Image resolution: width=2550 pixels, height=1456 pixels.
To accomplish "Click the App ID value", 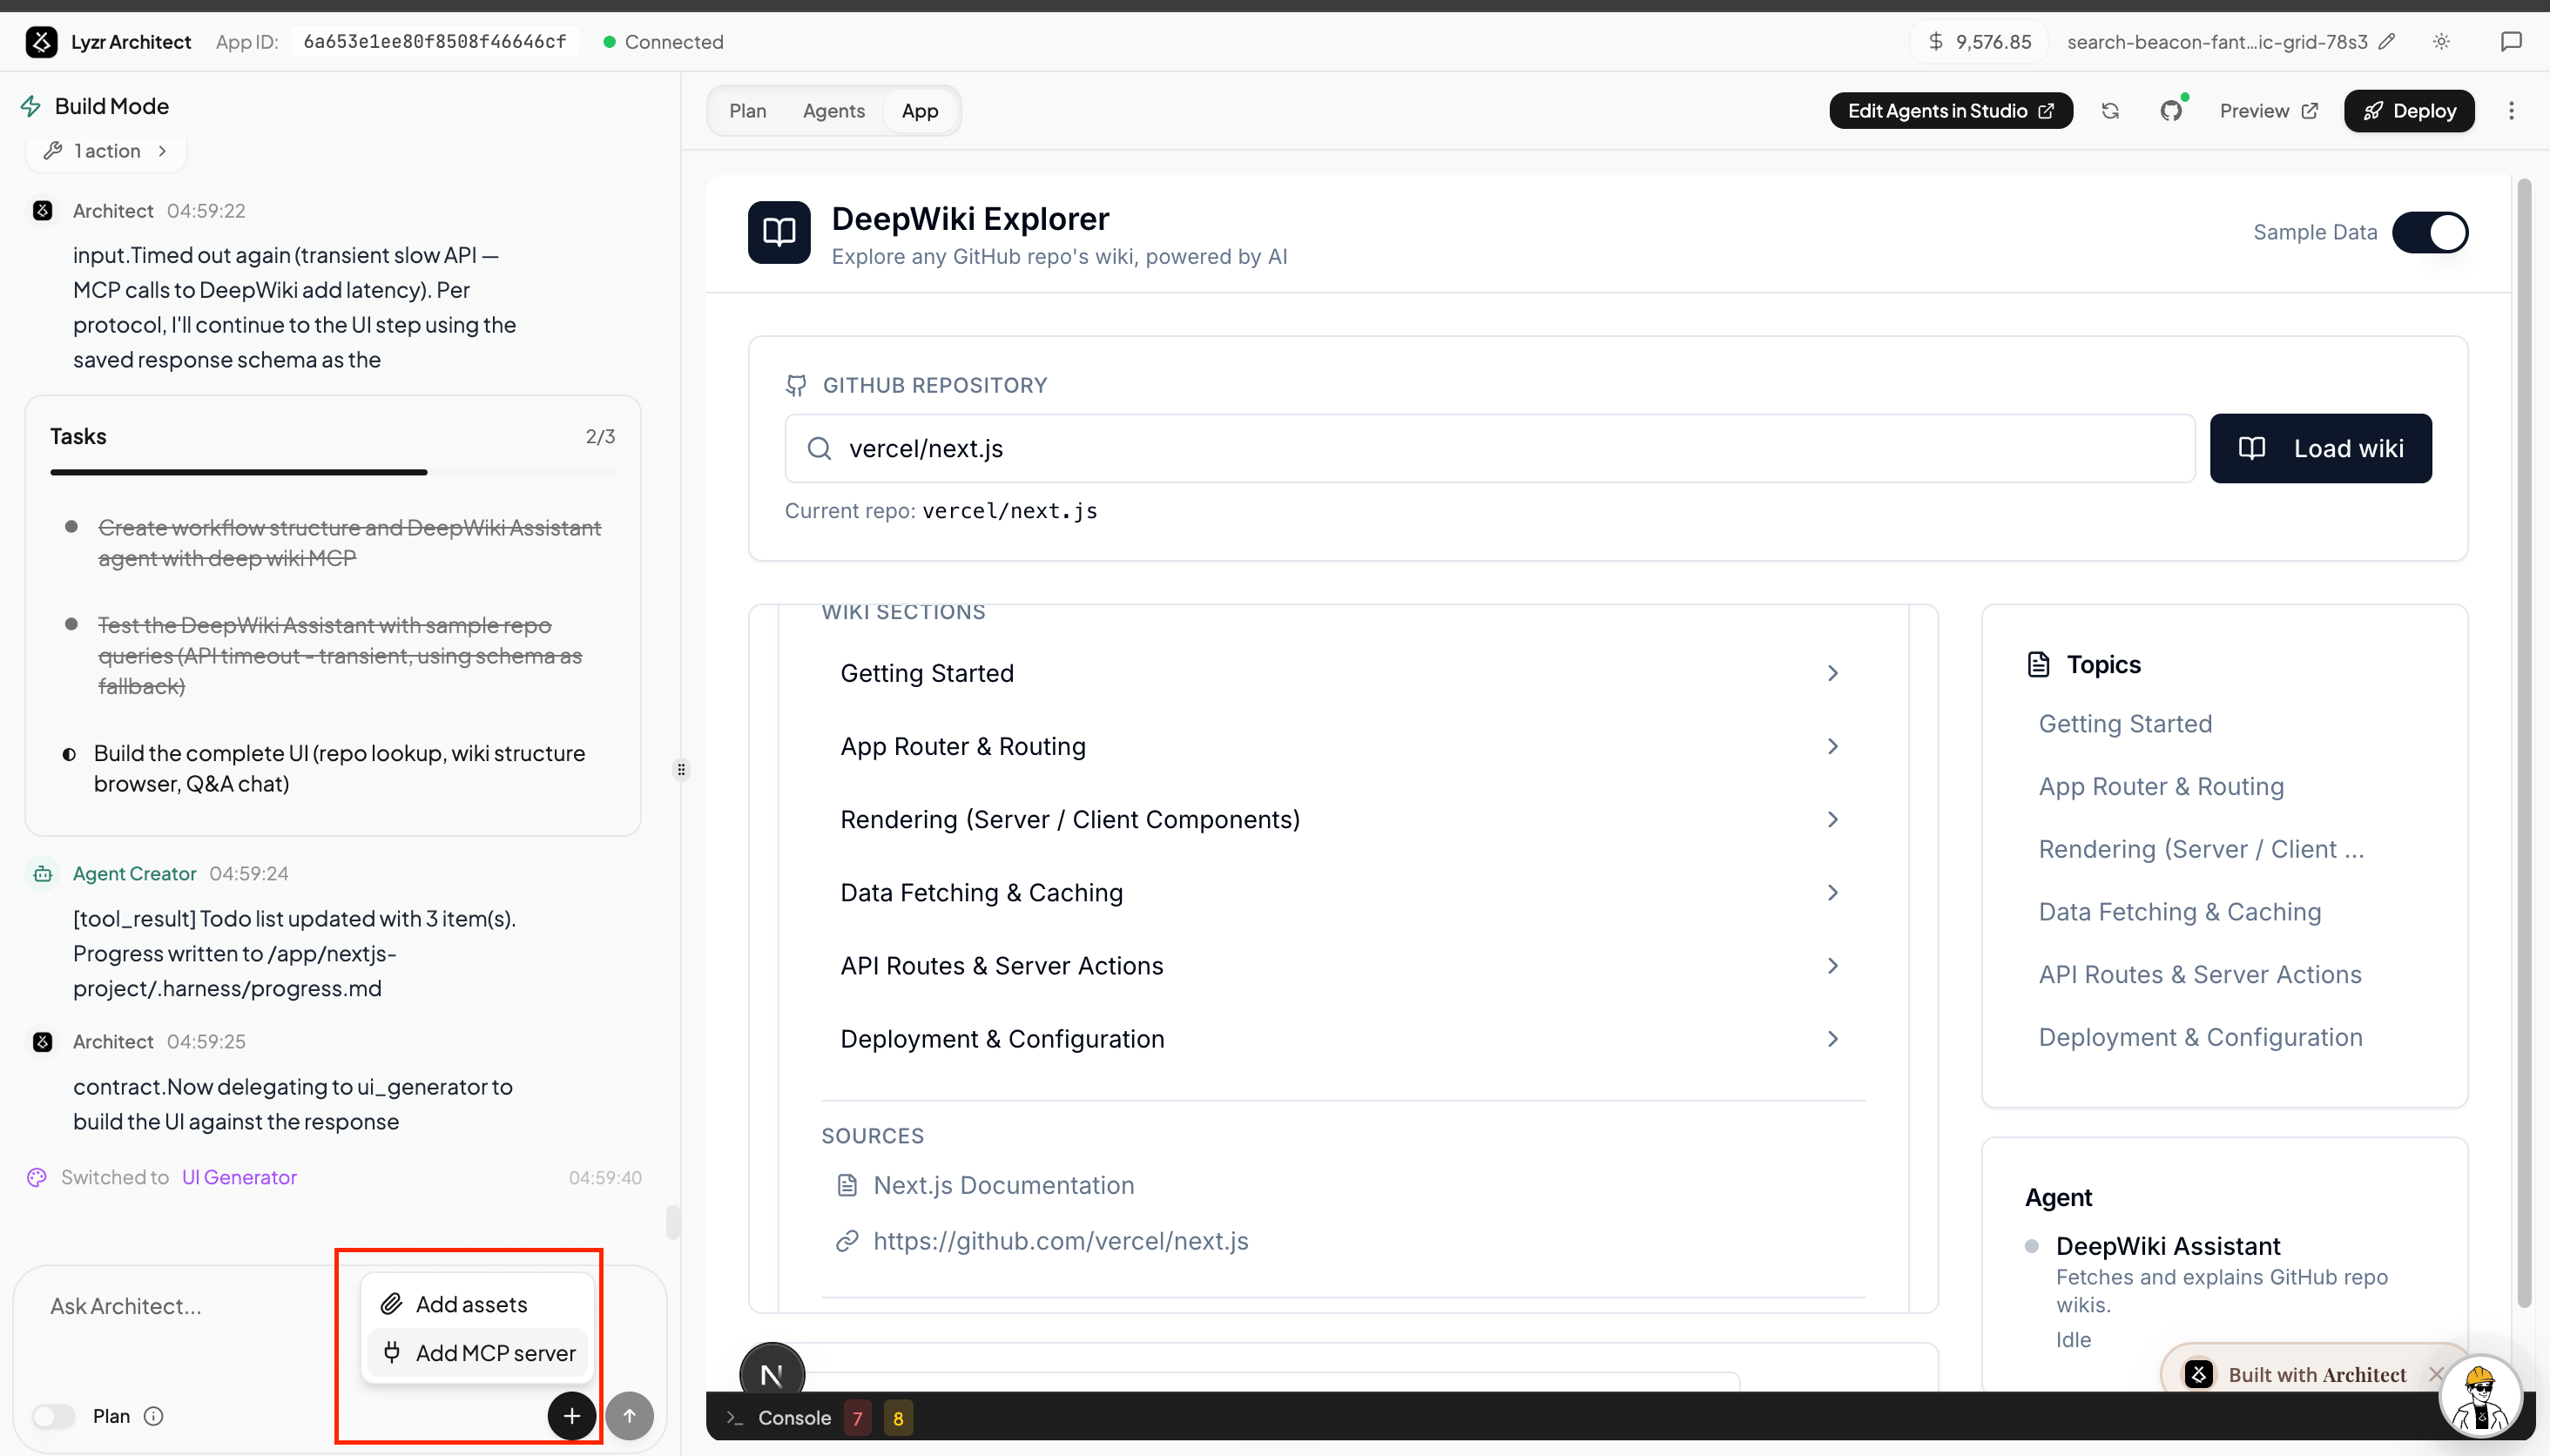I will pos(434,42).
